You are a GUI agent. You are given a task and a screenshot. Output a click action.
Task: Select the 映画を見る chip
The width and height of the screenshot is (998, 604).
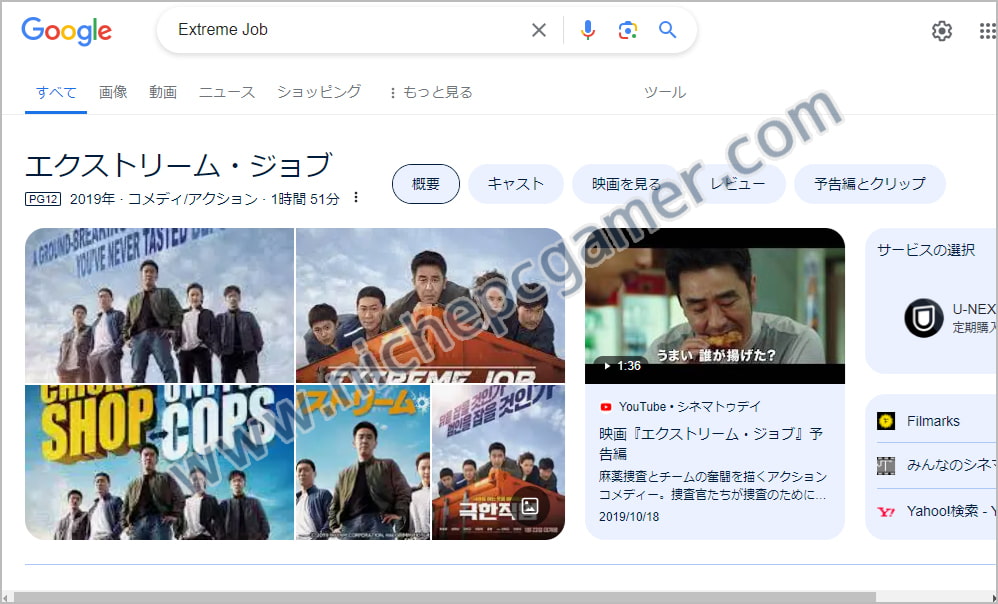[x=626, y=184]
